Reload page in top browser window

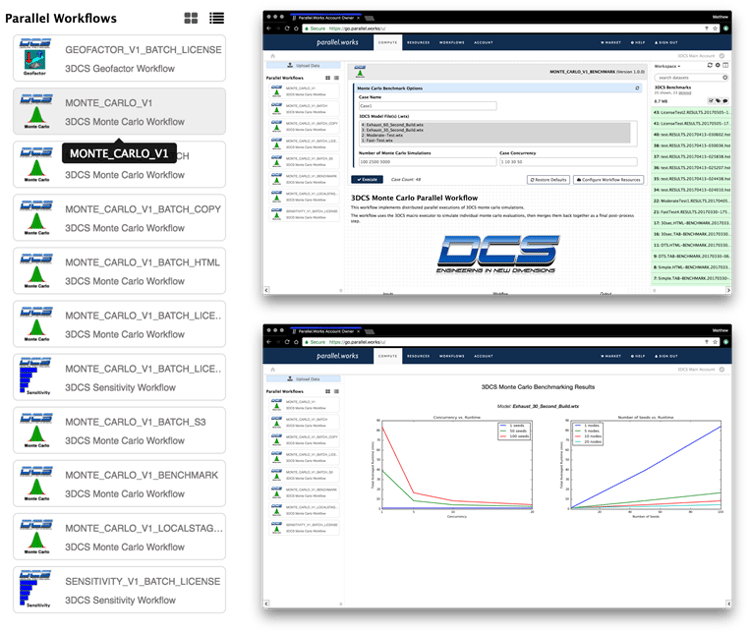(287, 28)
